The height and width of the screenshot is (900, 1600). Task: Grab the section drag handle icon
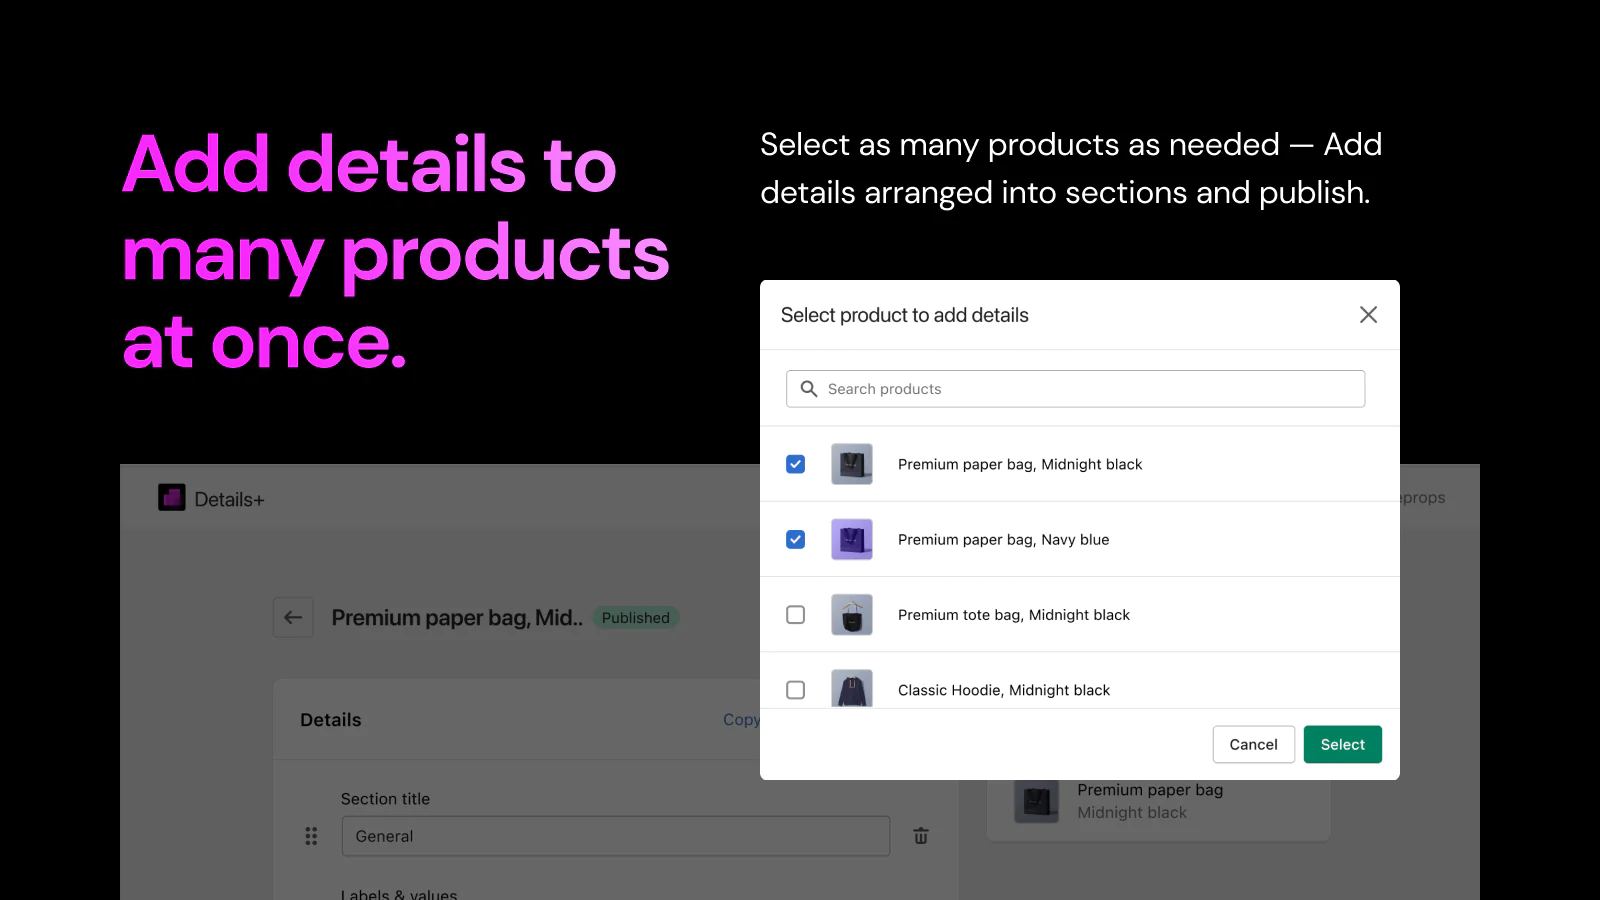[311, 836]
